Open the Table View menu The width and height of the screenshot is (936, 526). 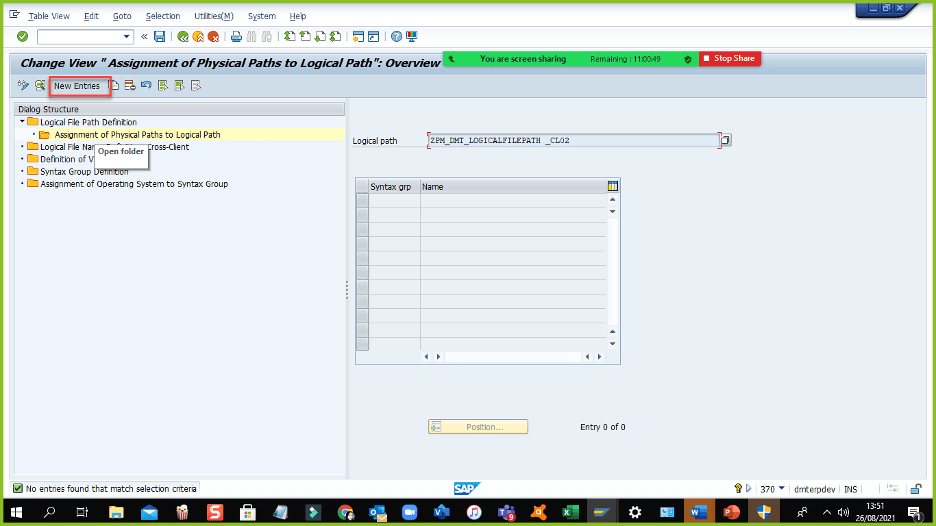click(x=49, y=16)
